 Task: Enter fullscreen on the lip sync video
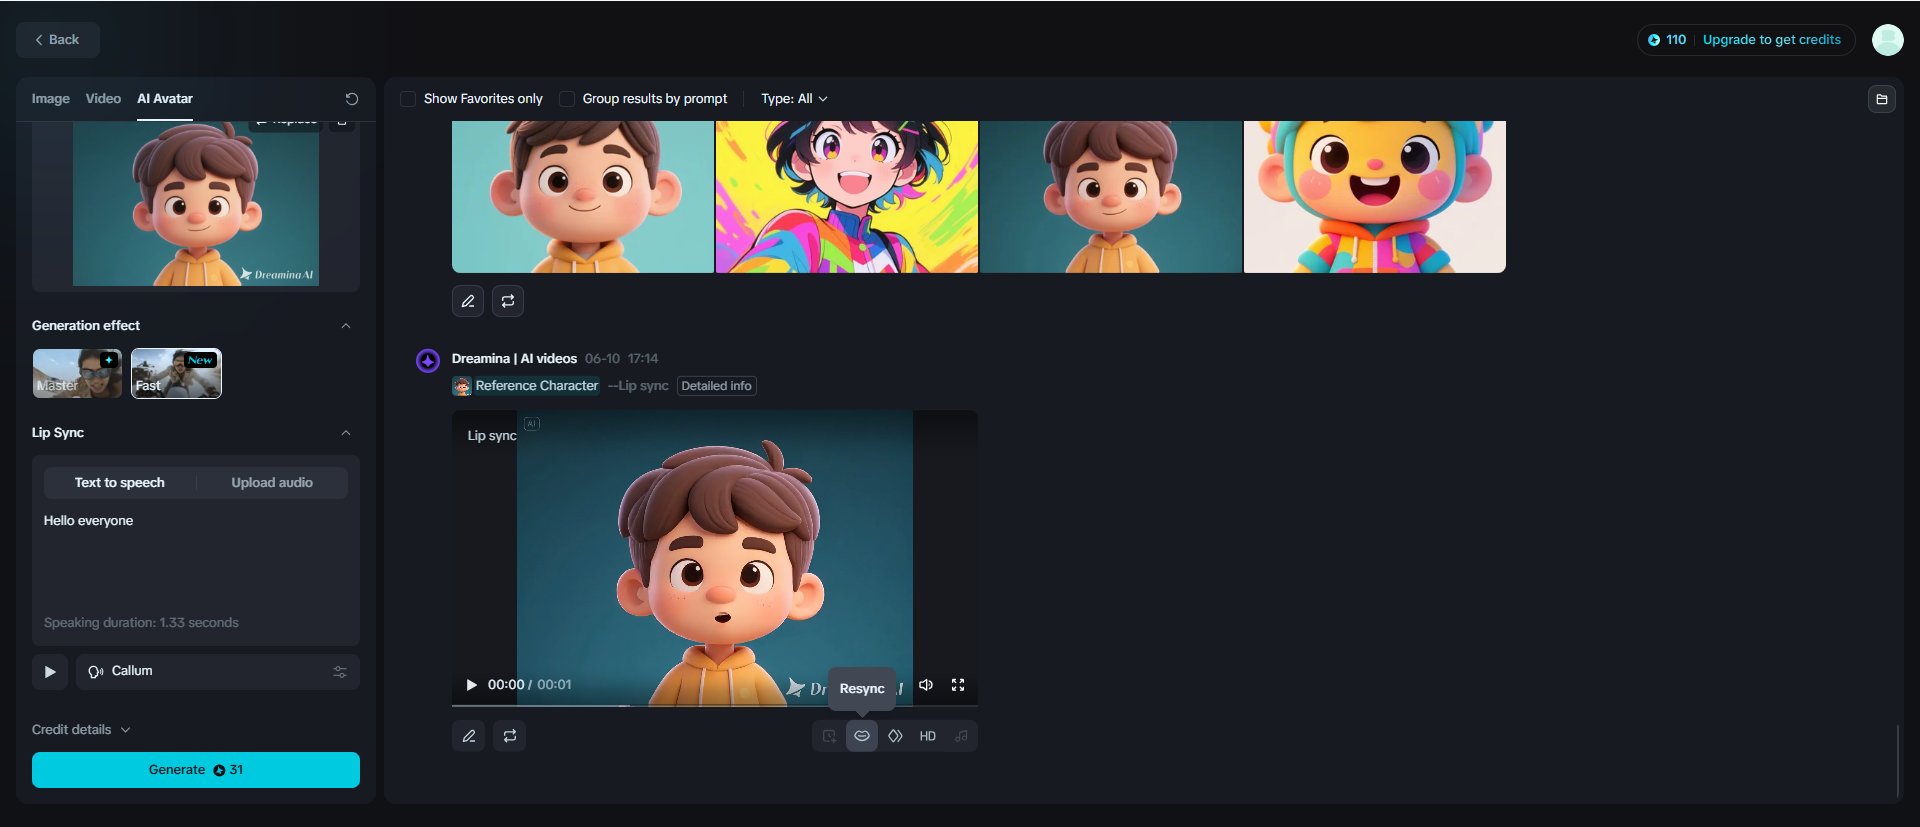click(x=958, y=685)
